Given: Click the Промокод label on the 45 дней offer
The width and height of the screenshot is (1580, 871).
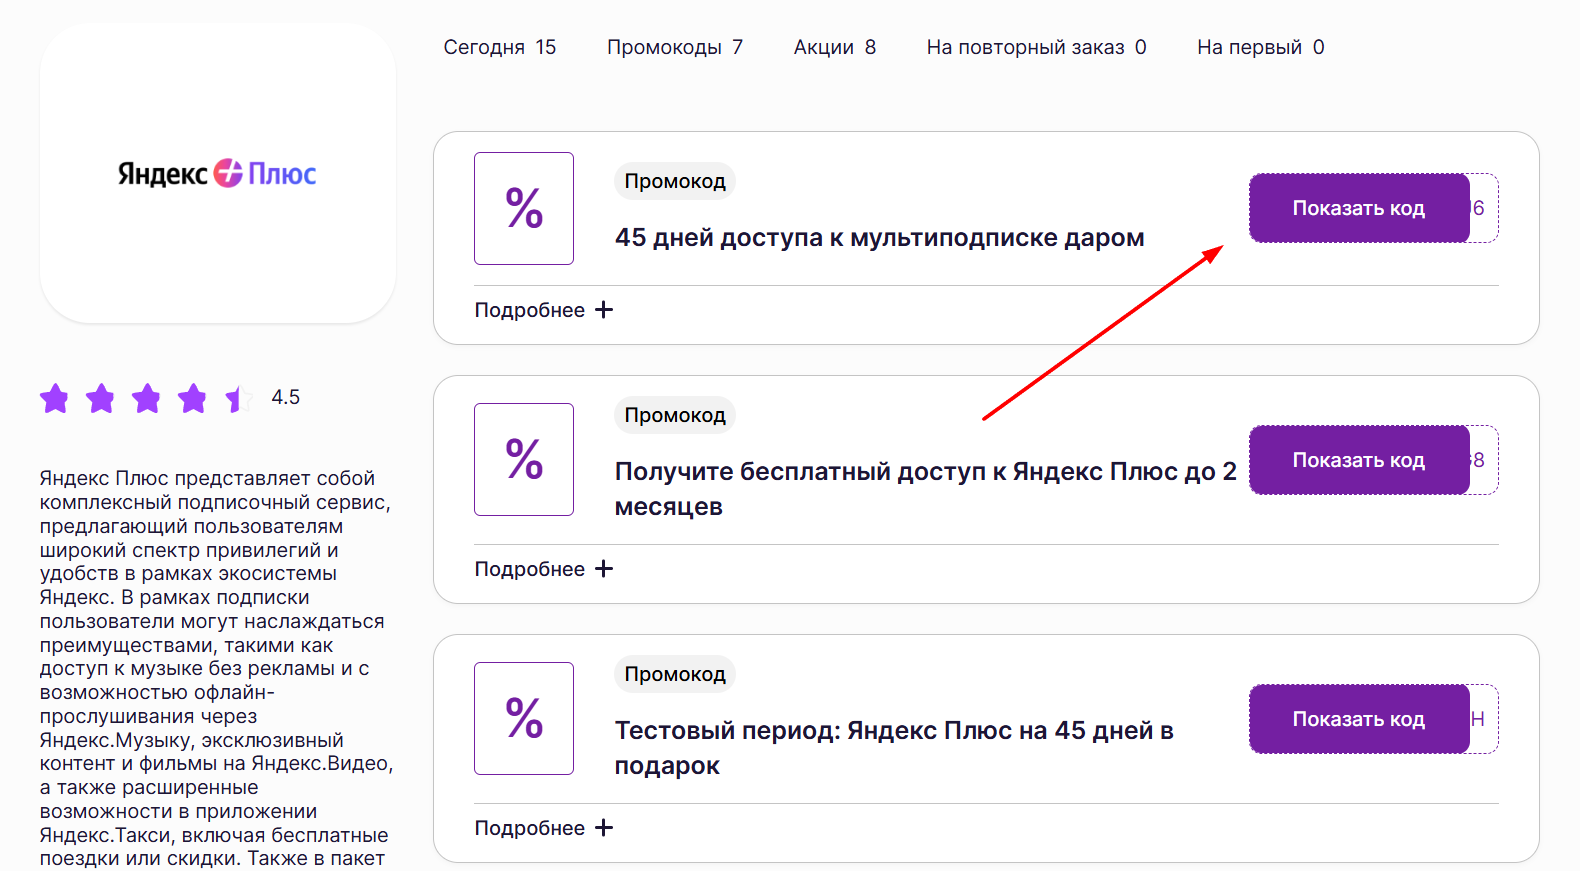Looking at the screenshot, I should pyautogui.click(x=675, y=181).
